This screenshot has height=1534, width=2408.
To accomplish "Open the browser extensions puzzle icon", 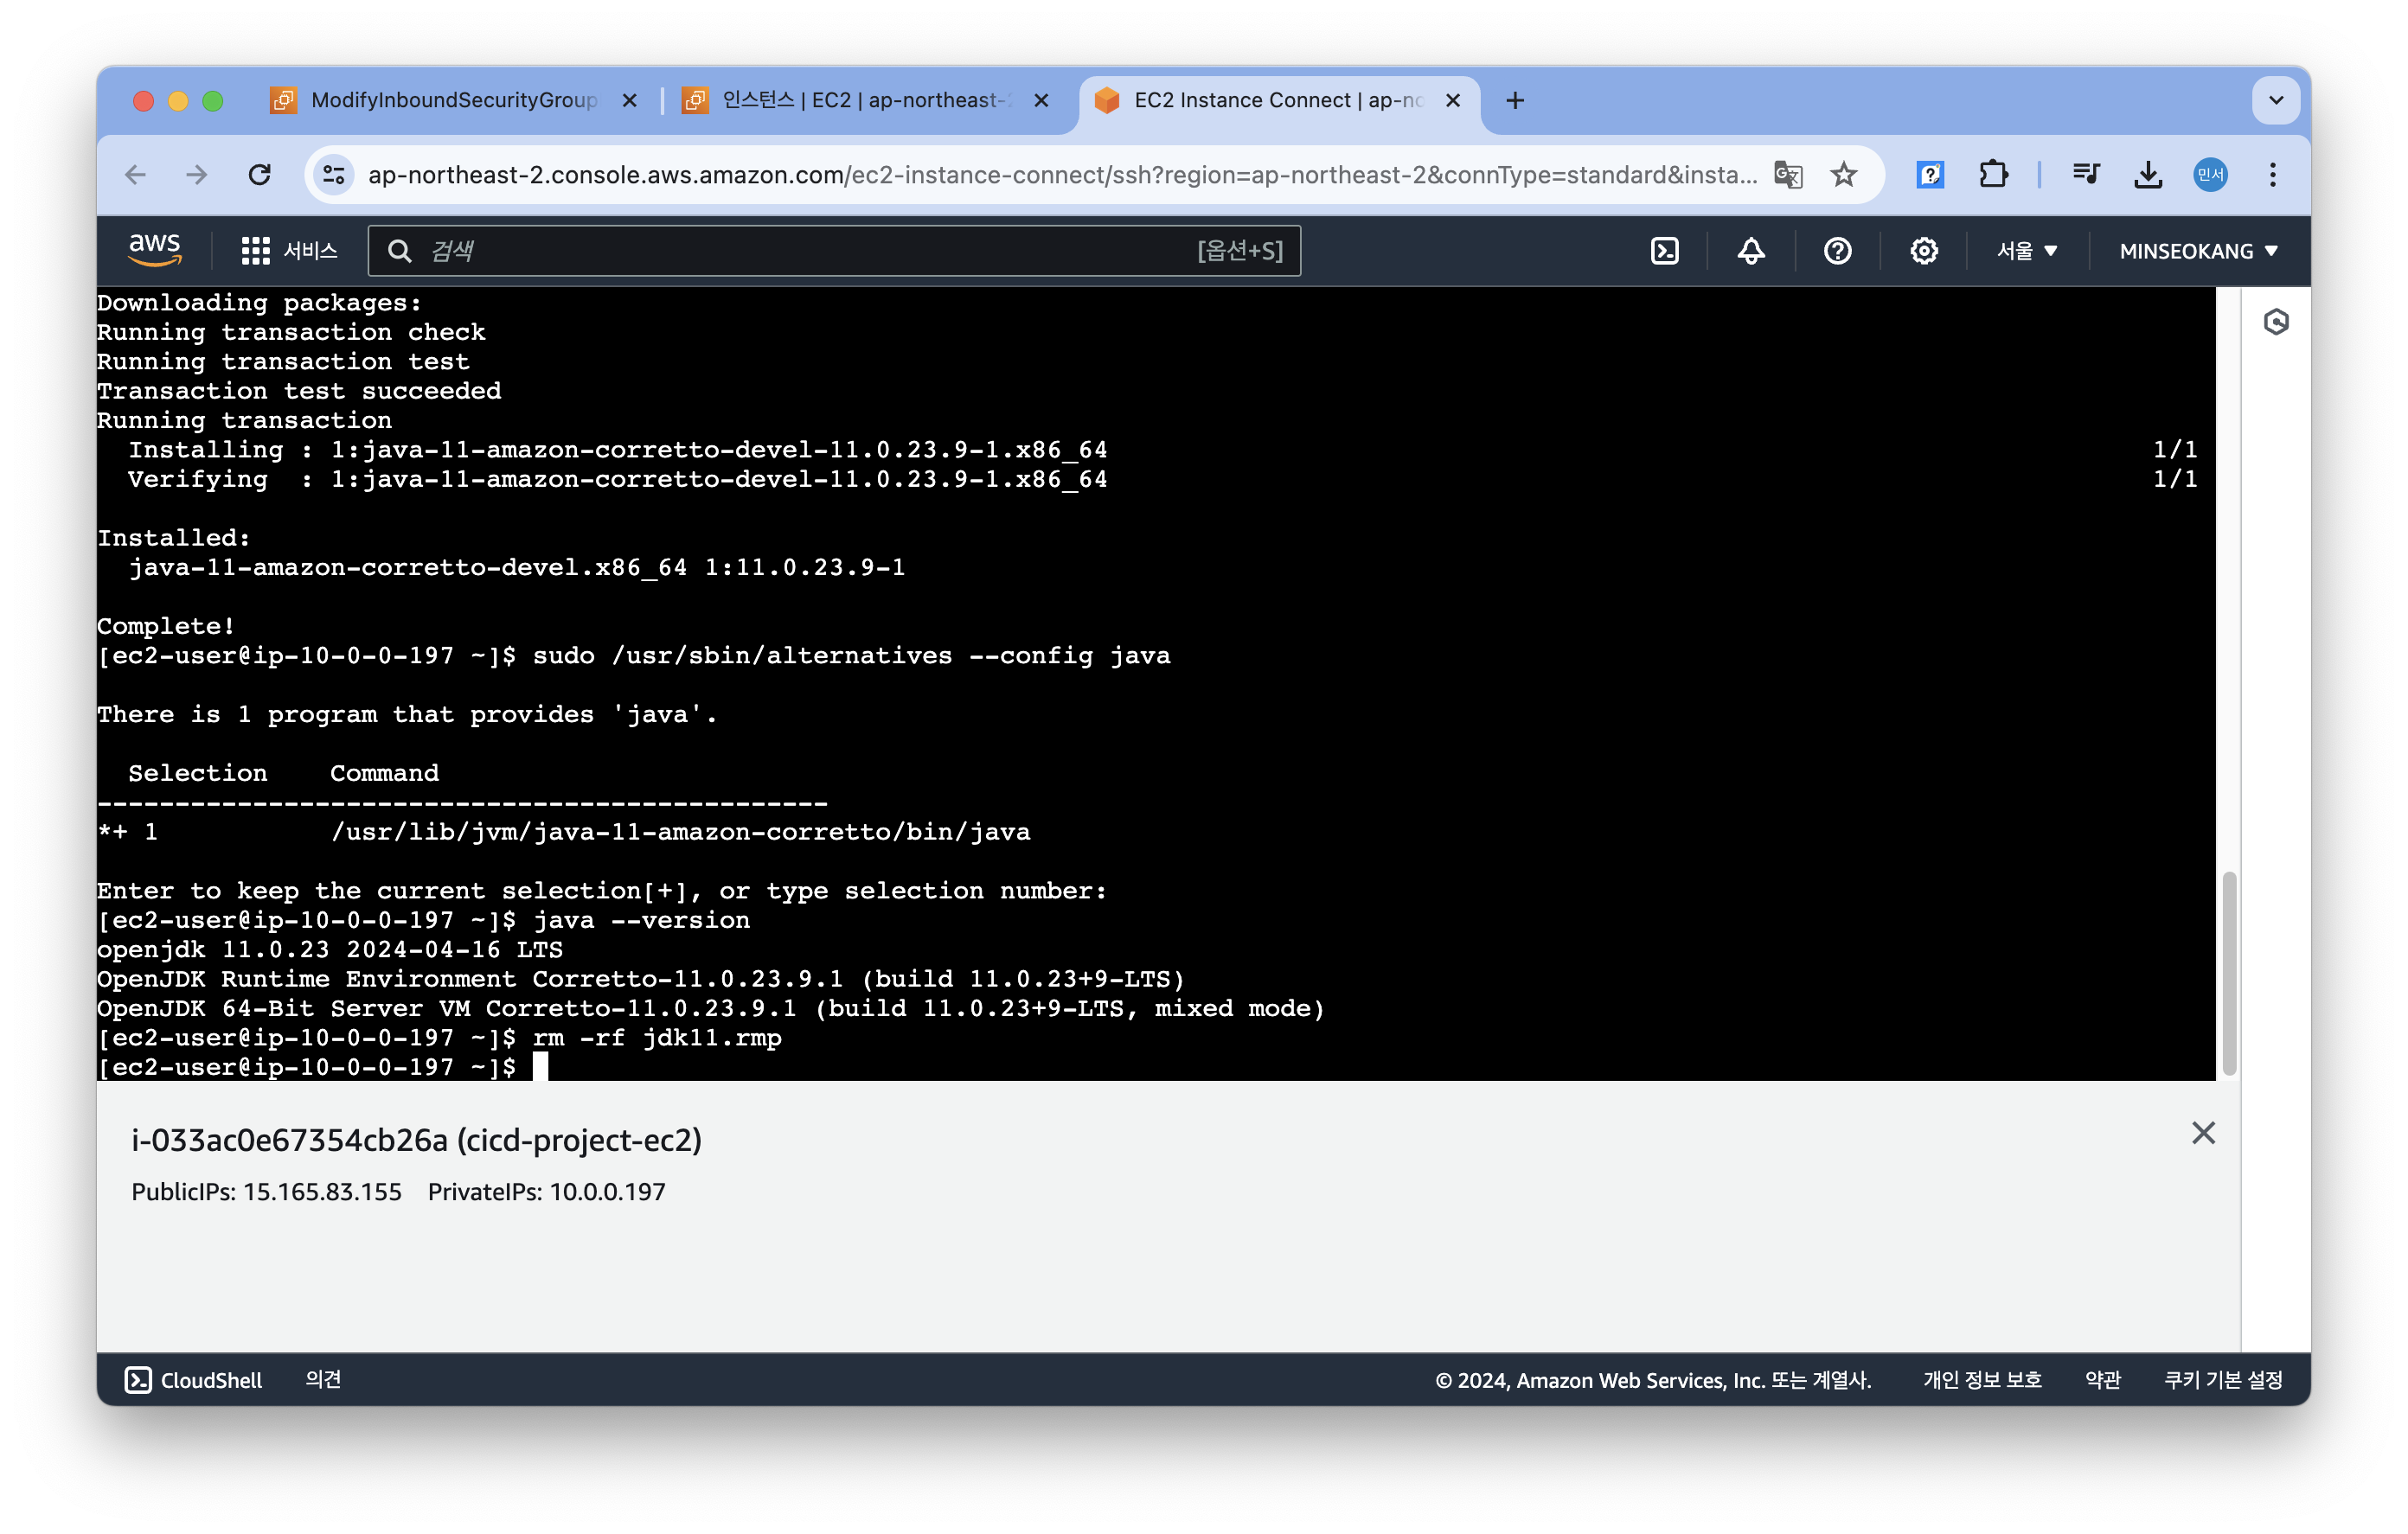I will [x=1993, y=175].
